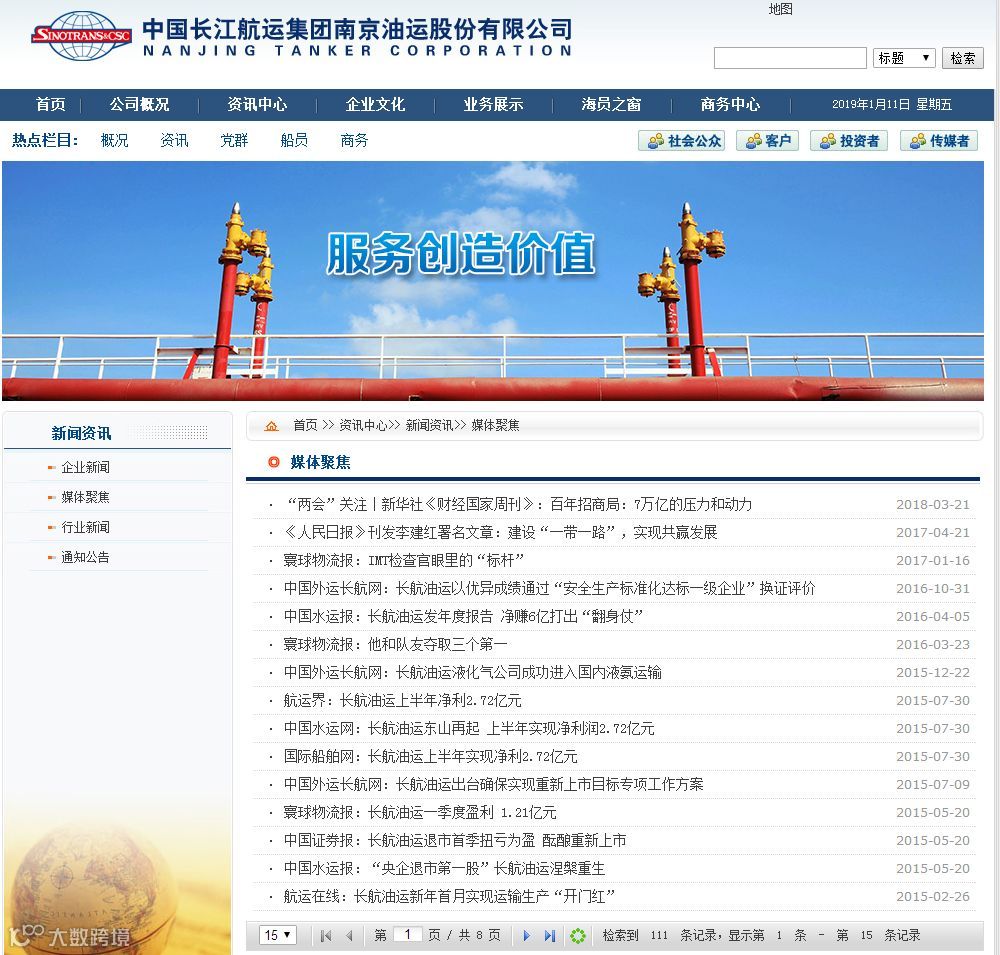Click breadcrumb link 资讯中心

pos(363,426)
